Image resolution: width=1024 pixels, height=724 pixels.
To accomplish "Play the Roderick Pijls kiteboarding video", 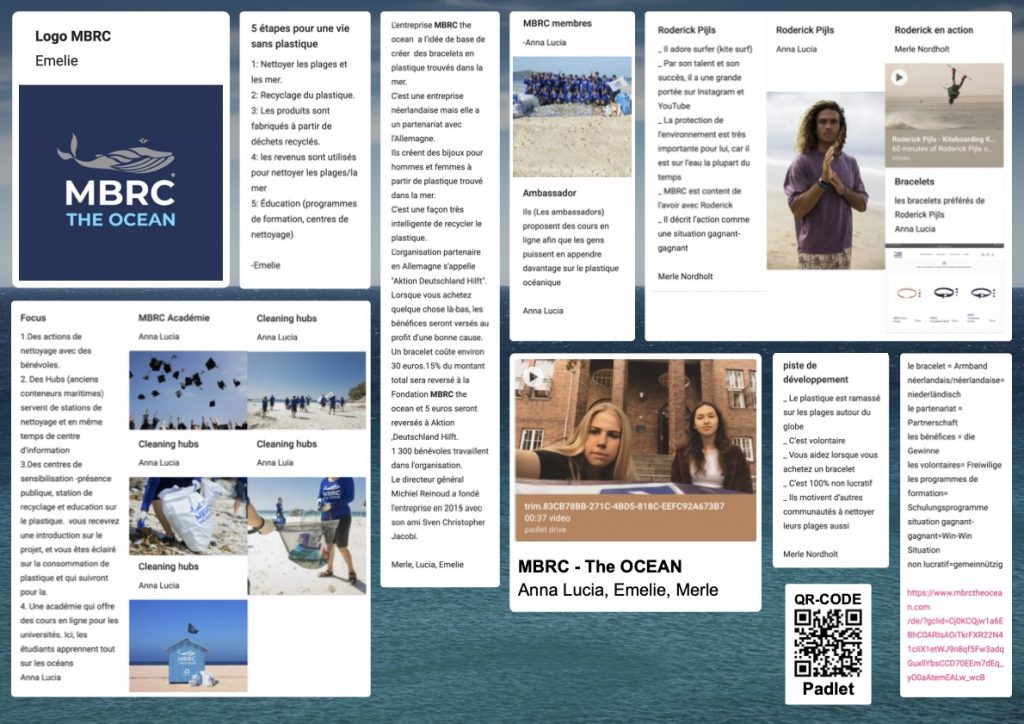I will [x=899, y=78].
